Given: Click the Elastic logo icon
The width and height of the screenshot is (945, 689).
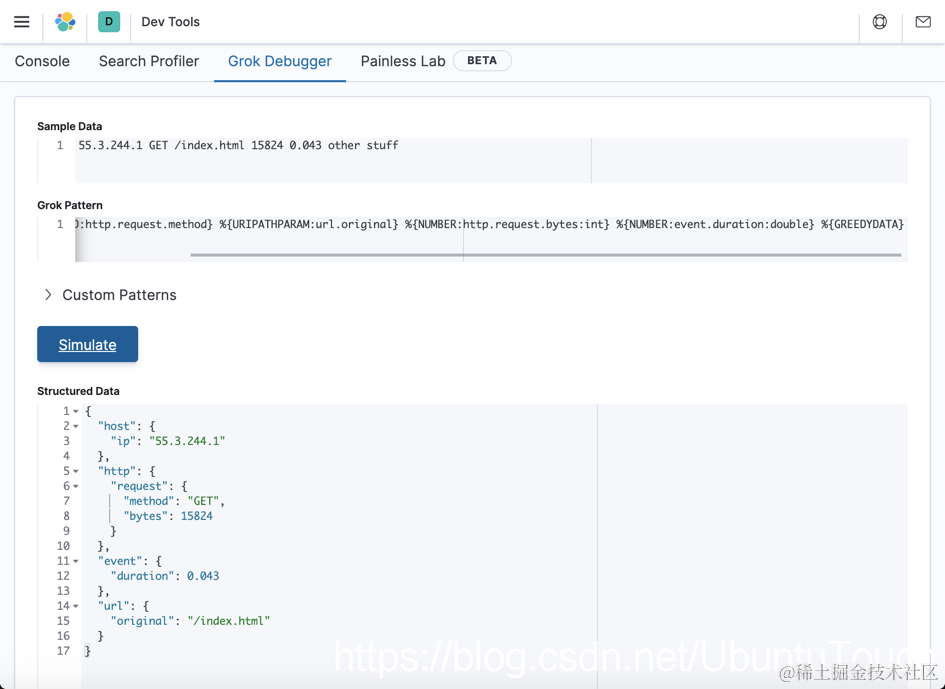Looking at the screenshot, I should tap(65, 22).
